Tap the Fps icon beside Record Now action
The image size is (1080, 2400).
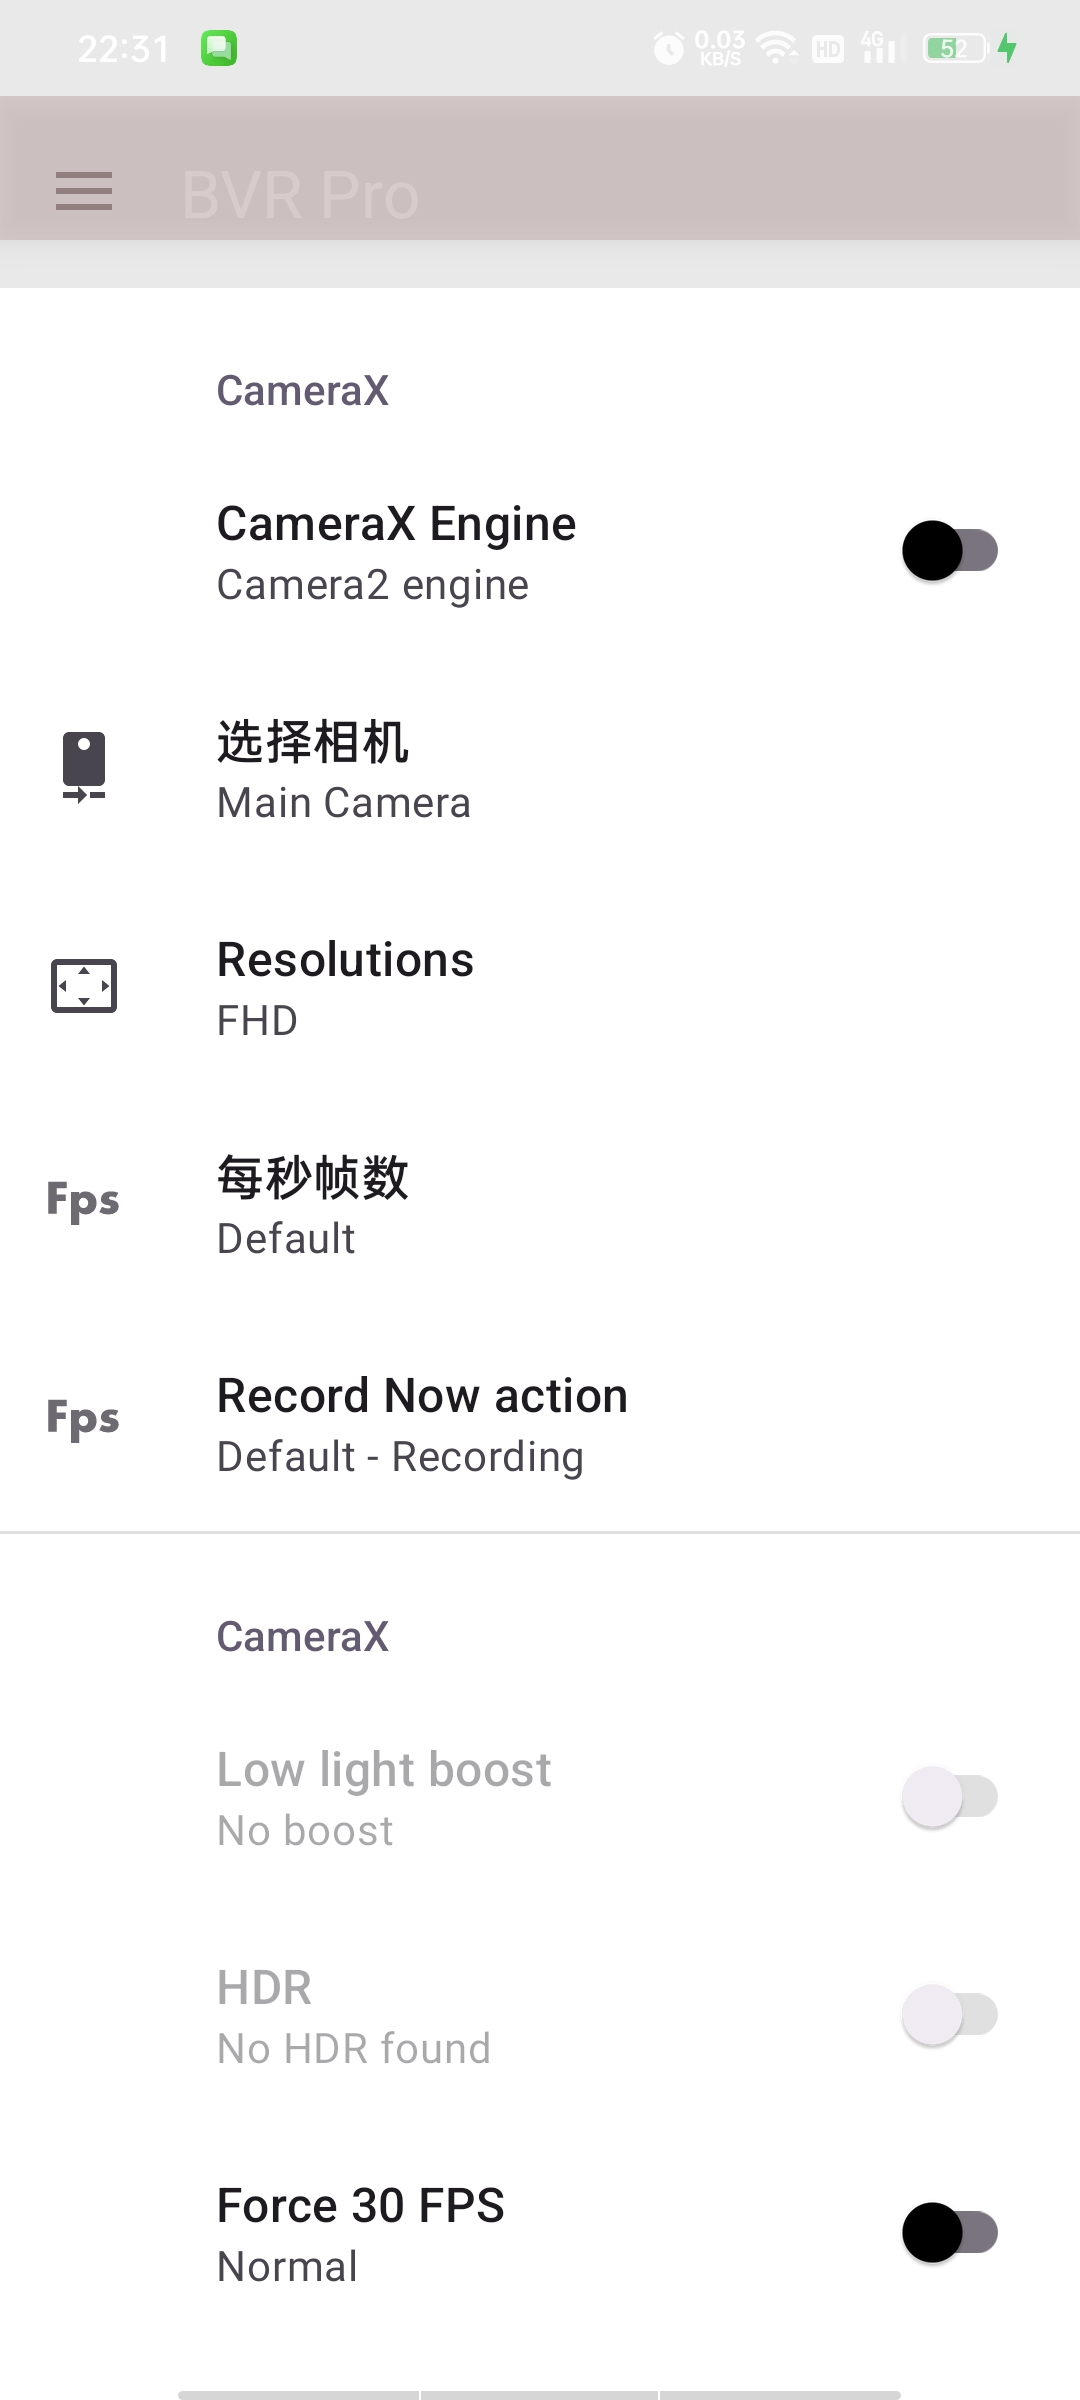tap(83, 1419)
